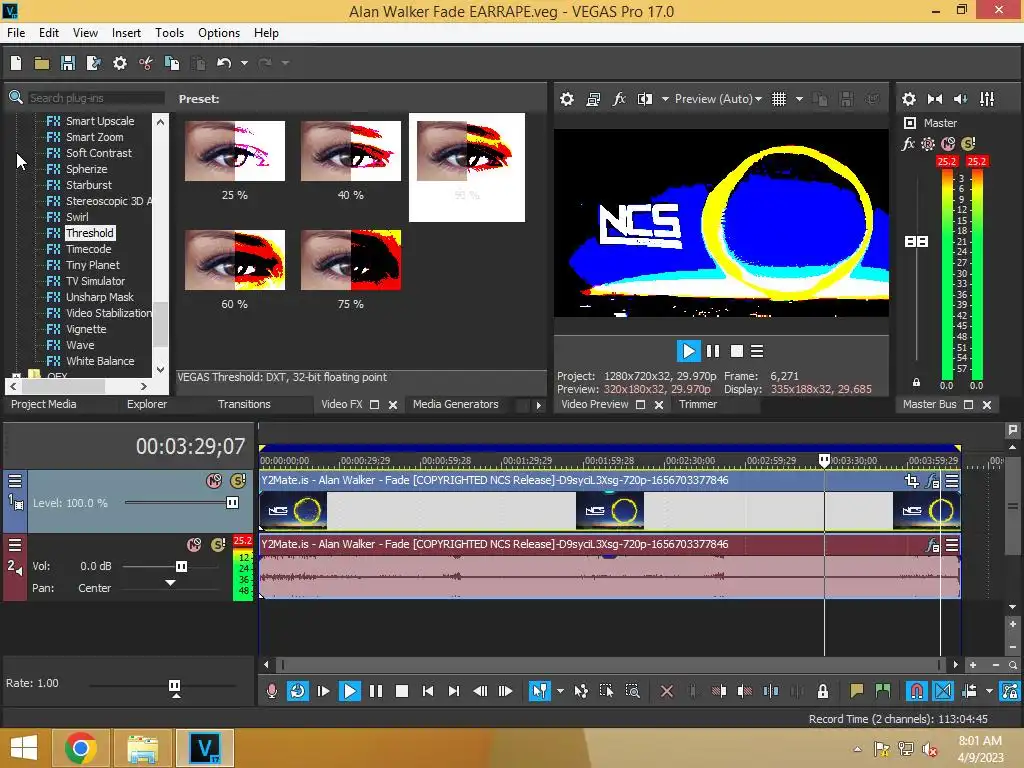
Task: Open the Tools menu
Action: (x=169, y=33)
